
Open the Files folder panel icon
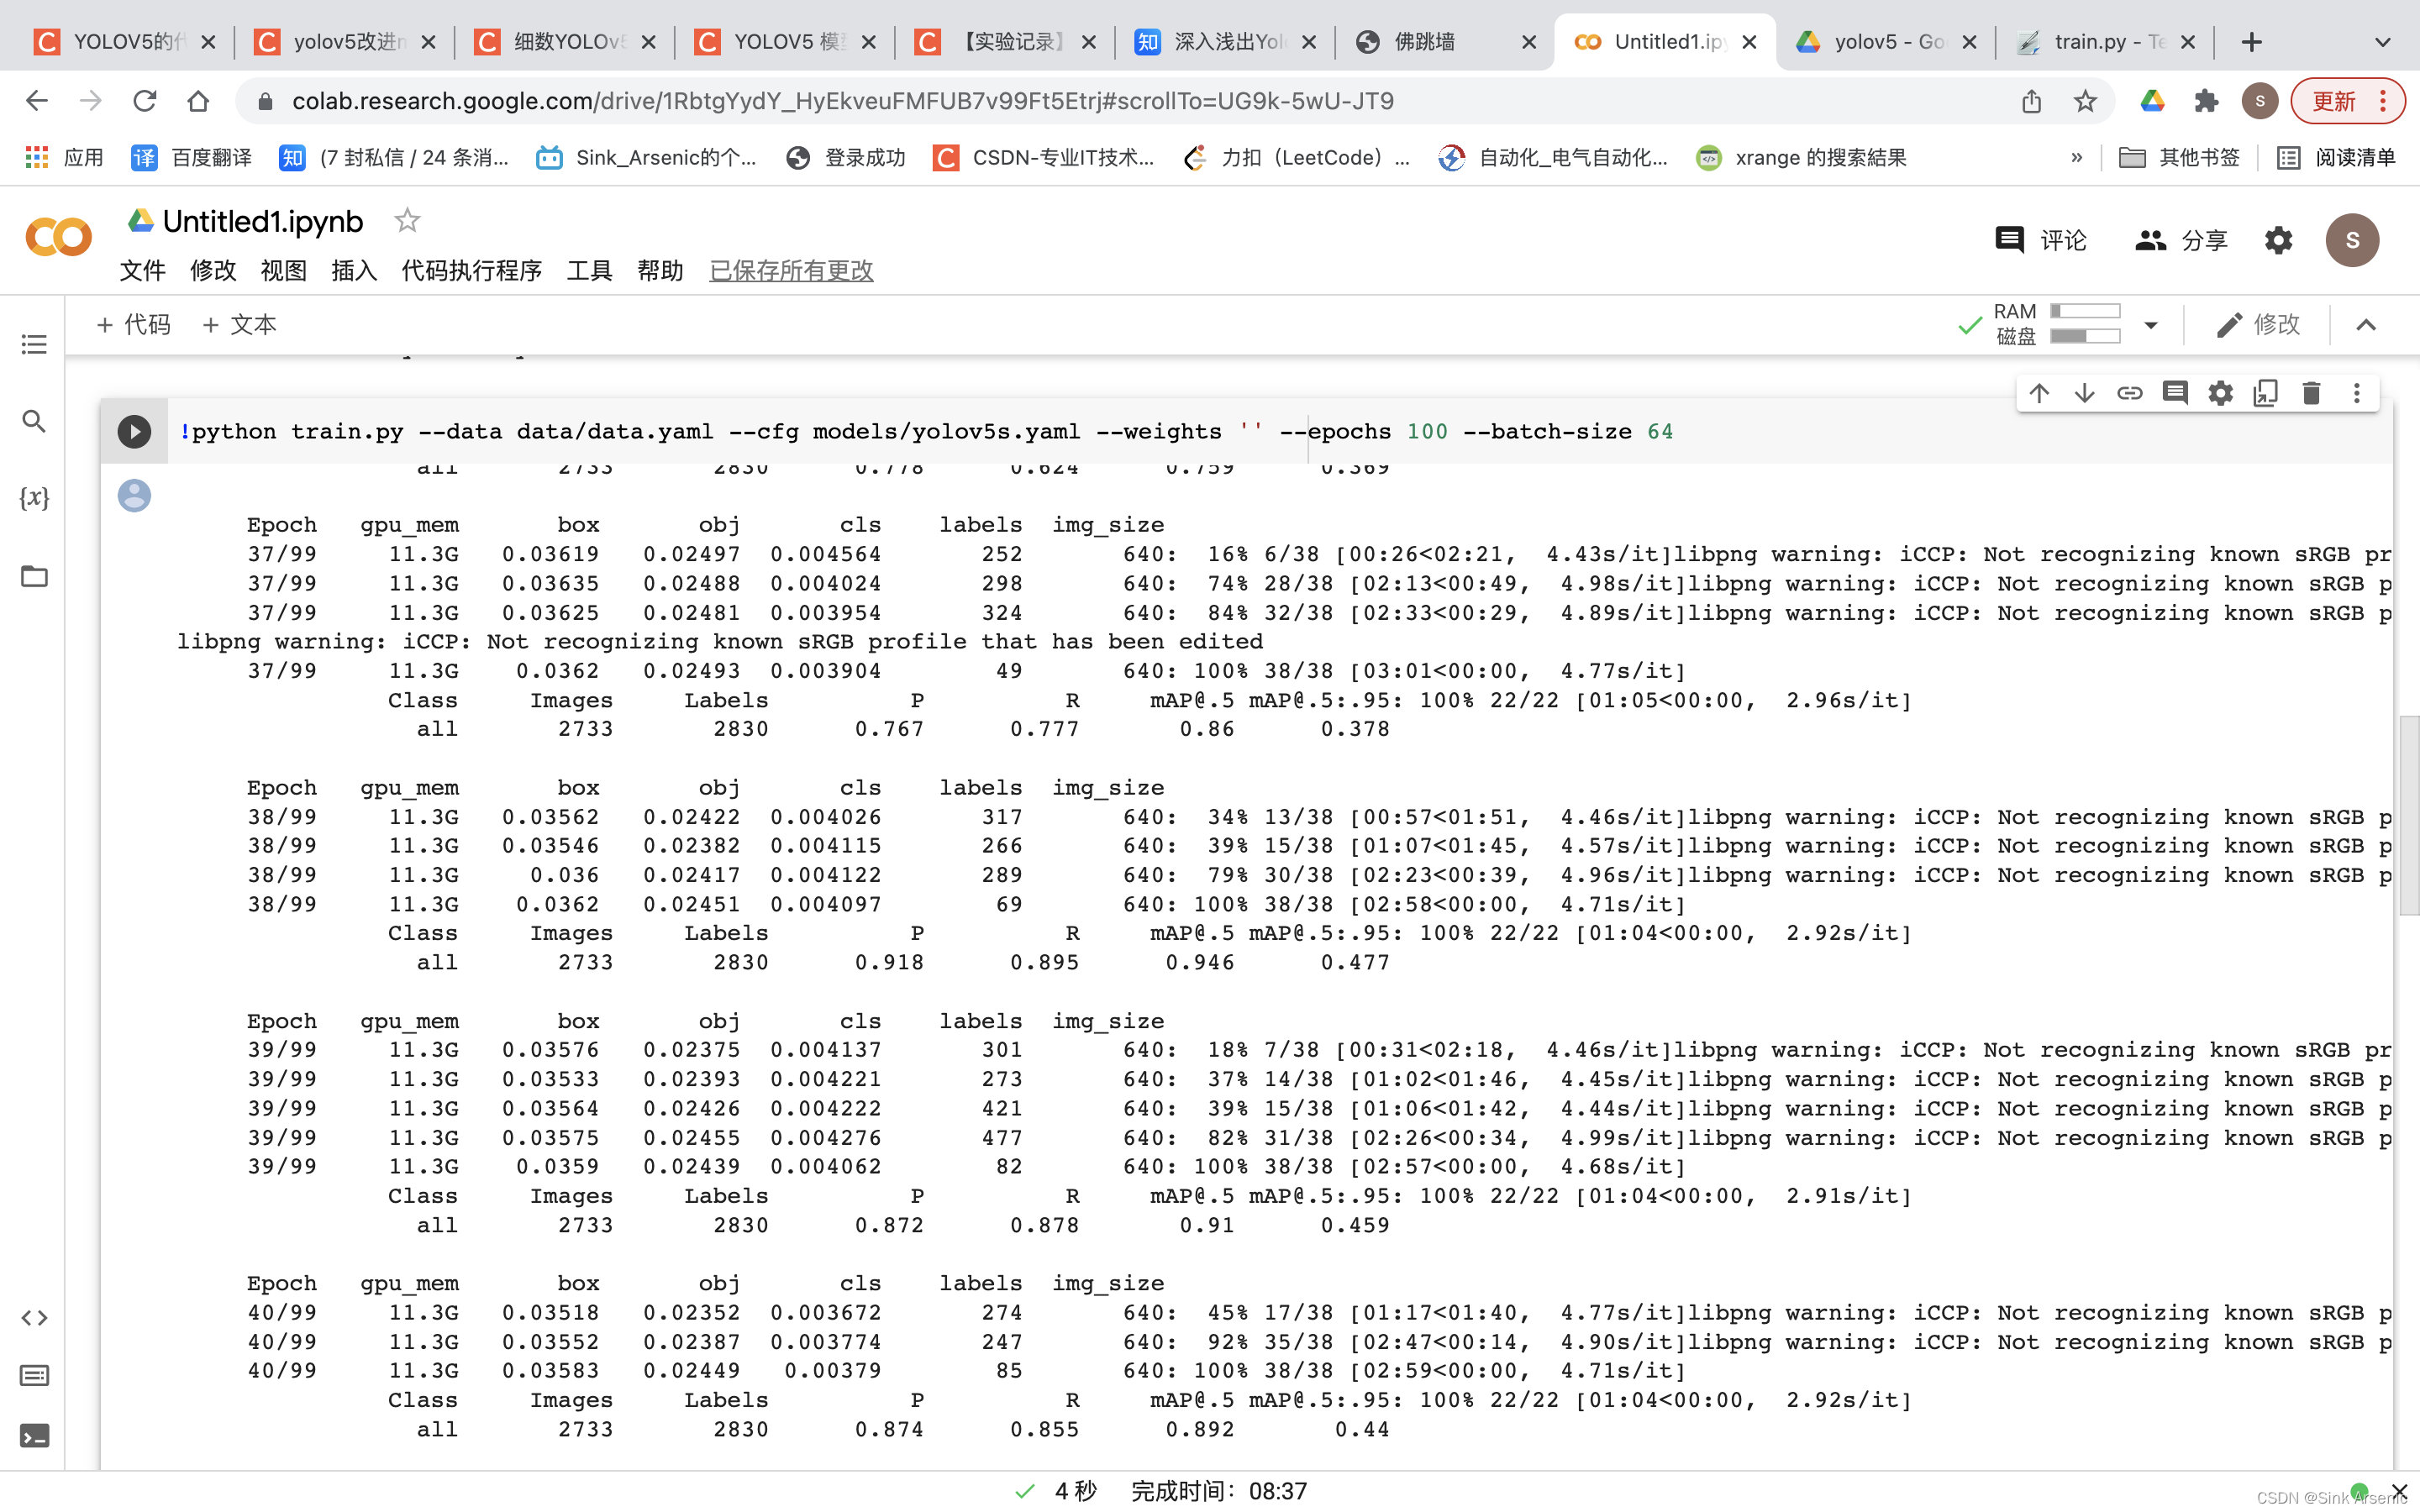[34, 576]
